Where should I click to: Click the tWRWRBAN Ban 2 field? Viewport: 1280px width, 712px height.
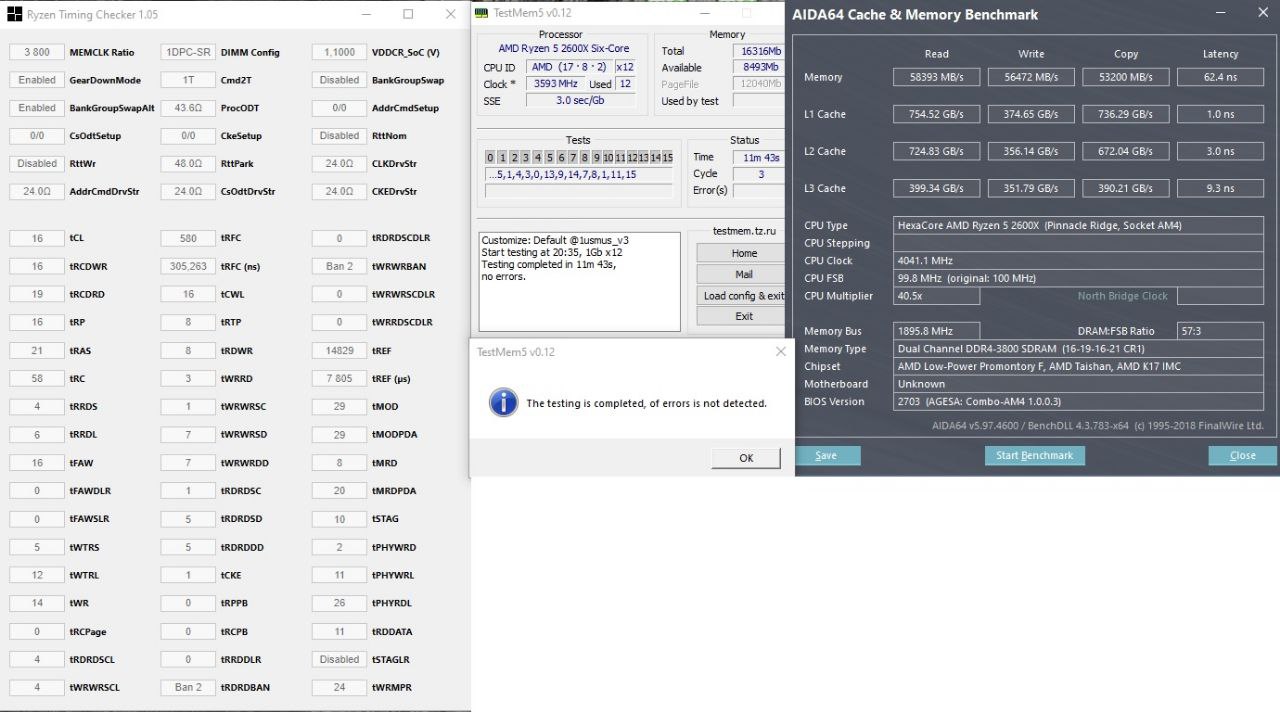tap(339, 266)
